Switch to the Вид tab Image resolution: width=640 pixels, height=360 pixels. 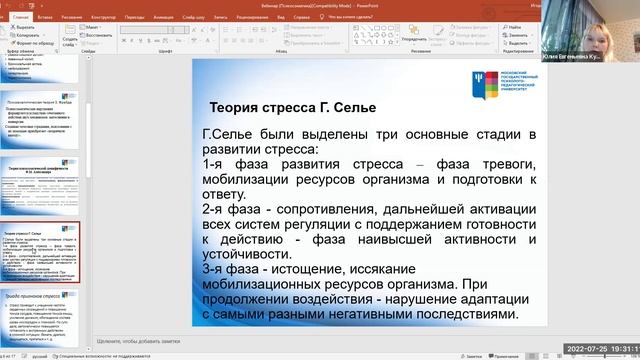point(281,17)
